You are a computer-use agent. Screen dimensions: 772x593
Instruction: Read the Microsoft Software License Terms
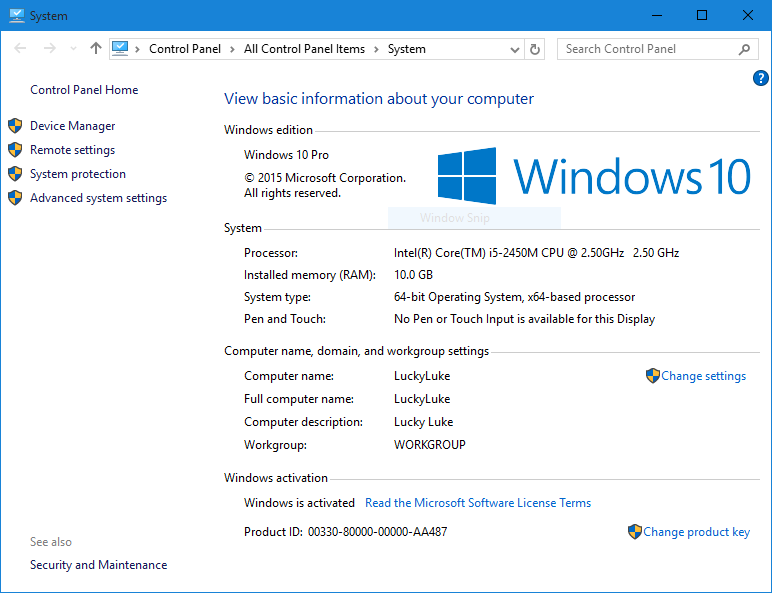[x=477, y=503]
